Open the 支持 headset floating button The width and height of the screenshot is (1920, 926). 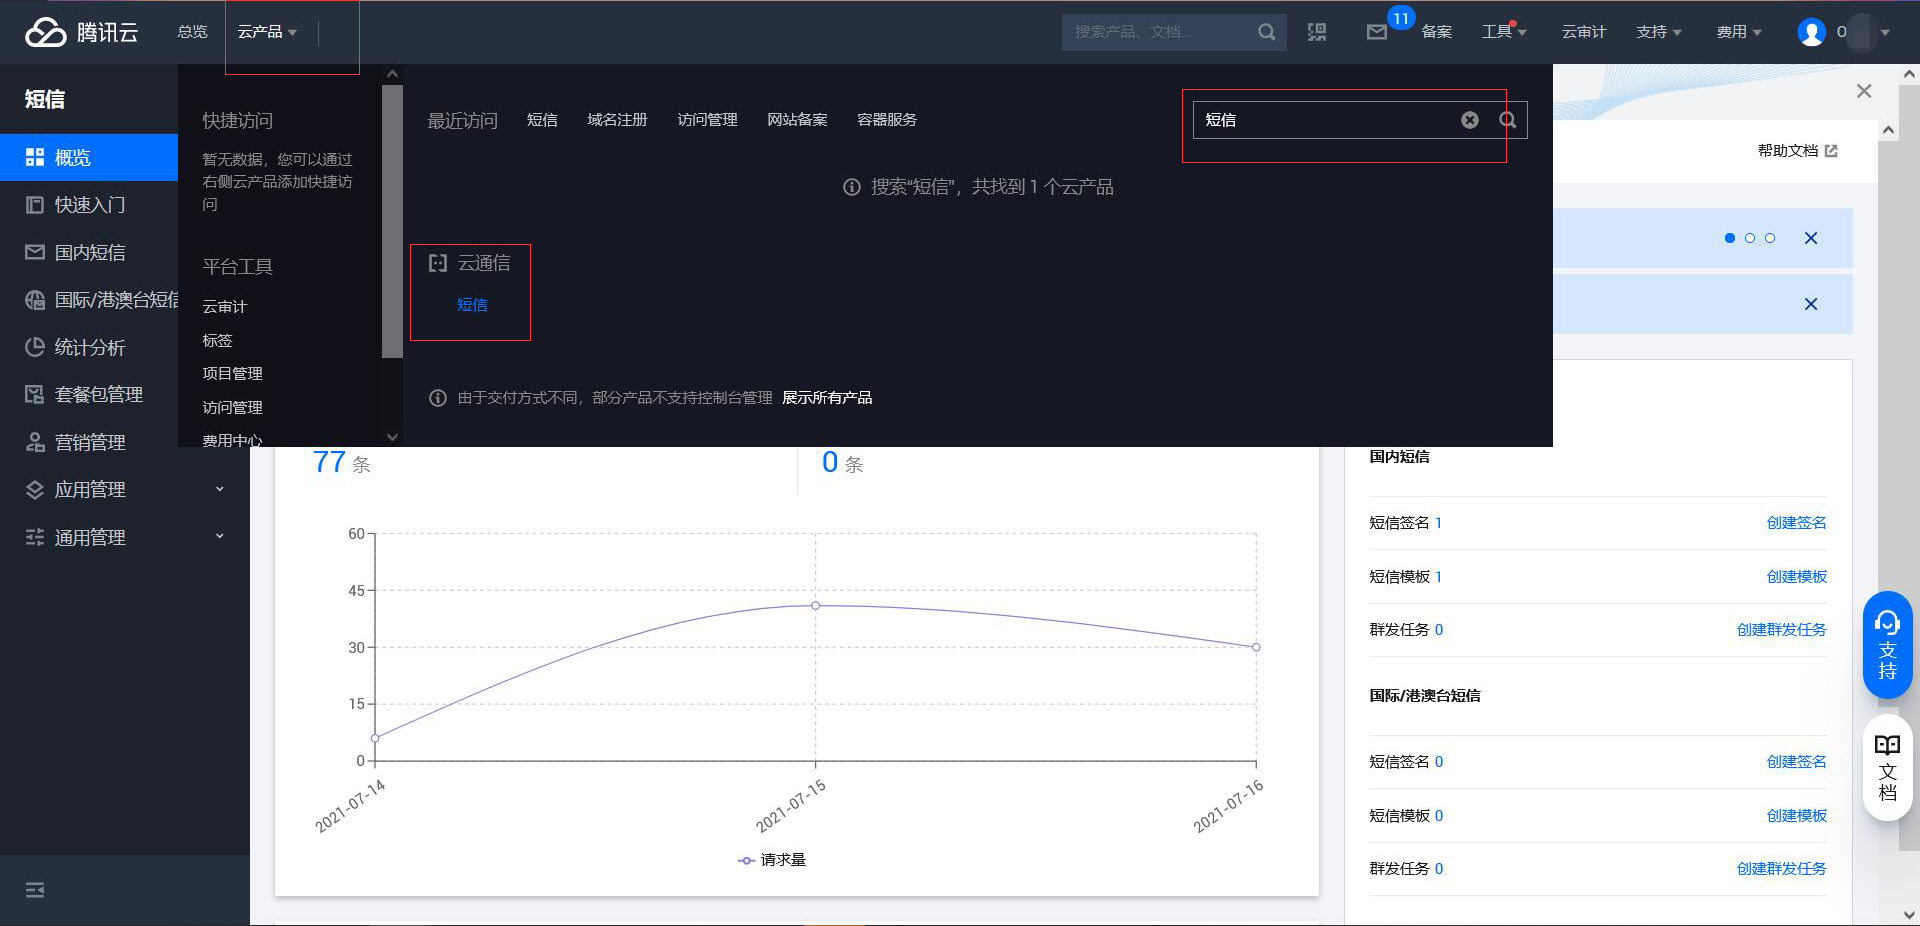tap(1887, 645)
